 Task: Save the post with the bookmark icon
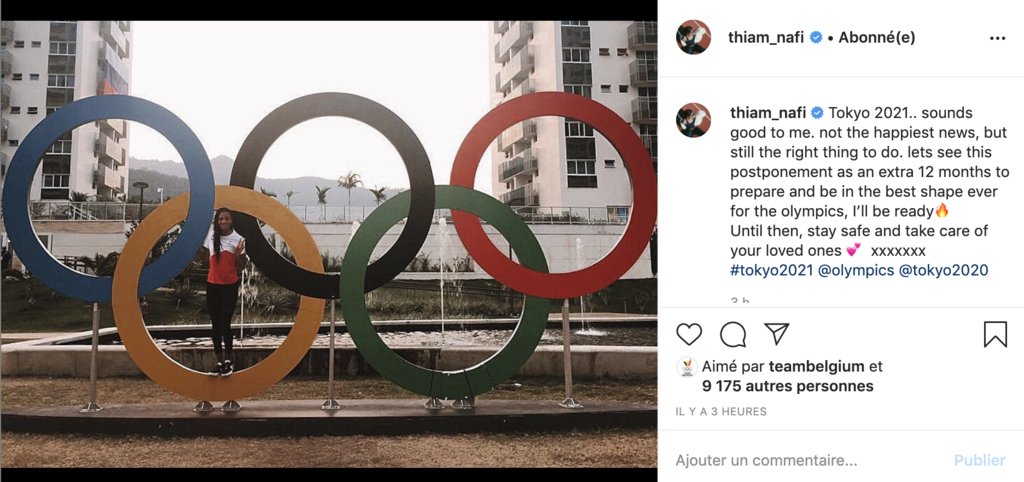[x=995, y=334]
